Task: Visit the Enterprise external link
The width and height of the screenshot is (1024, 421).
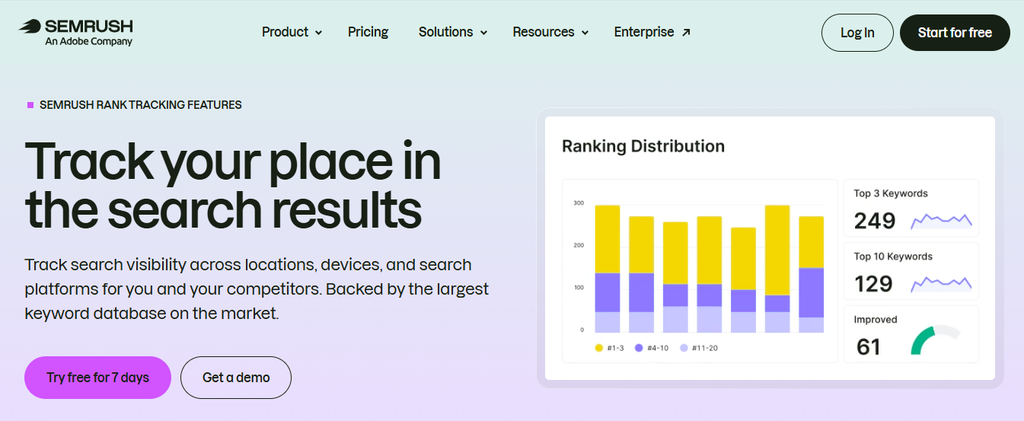Action: tap(652, 32)
